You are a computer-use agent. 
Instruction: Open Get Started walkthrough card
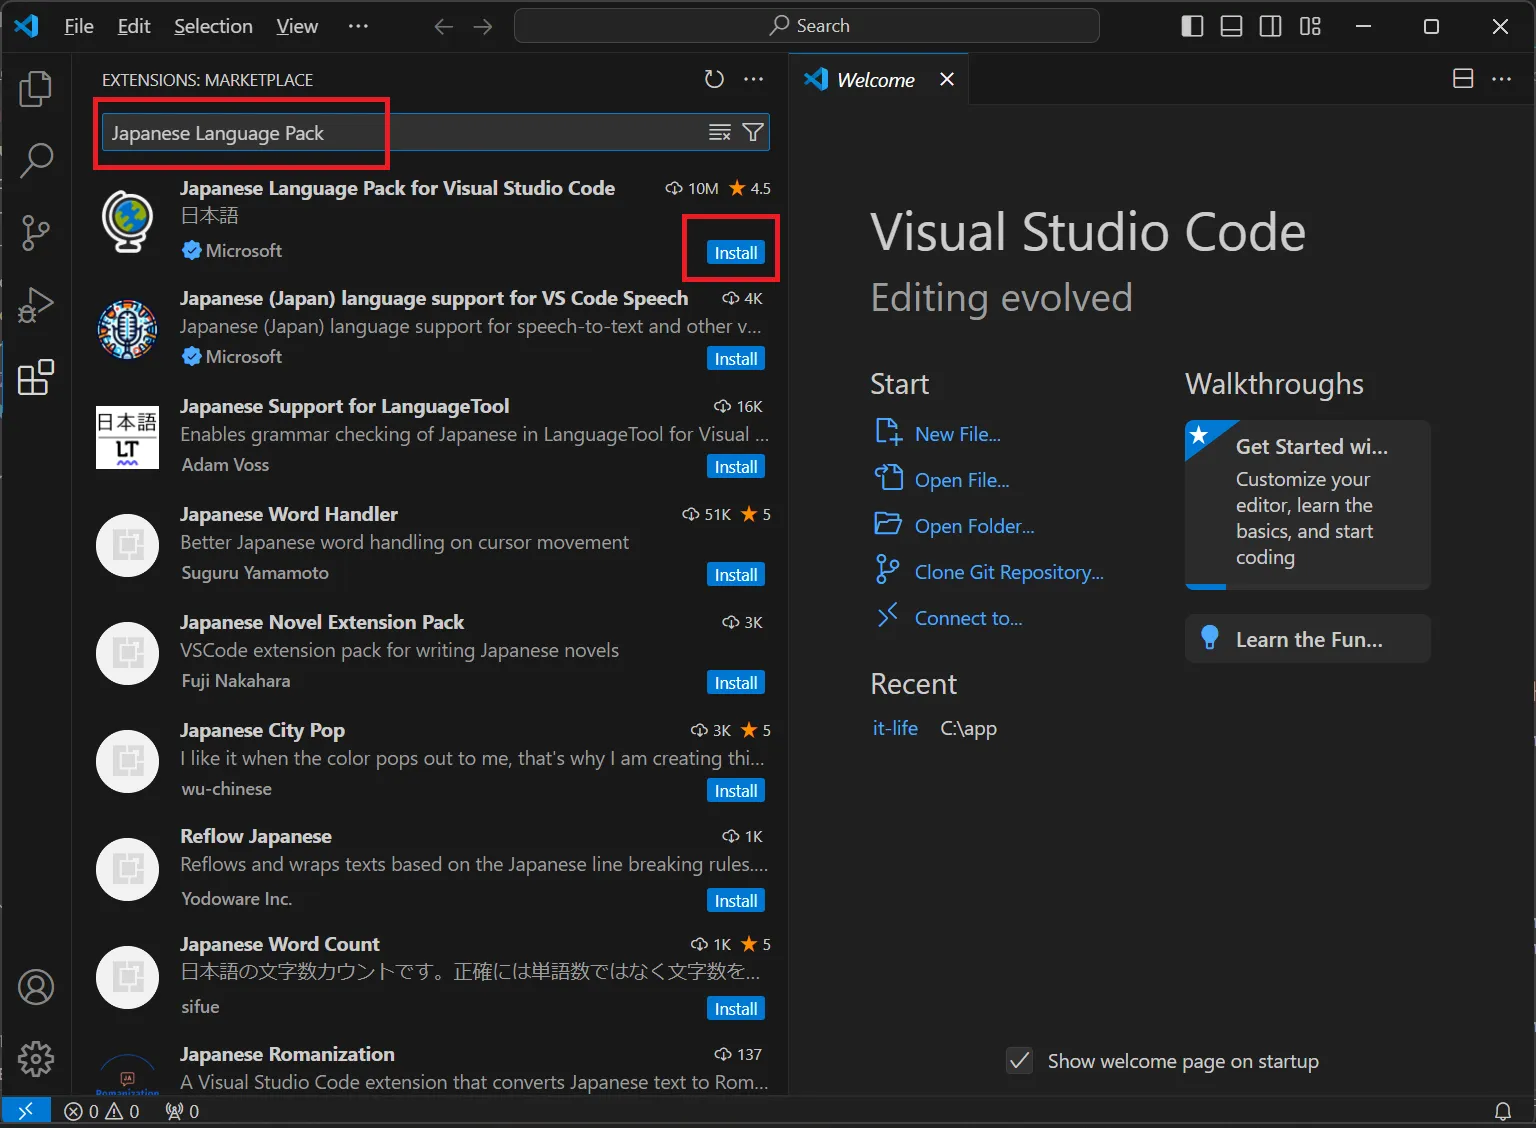(x=1308, y=504)
